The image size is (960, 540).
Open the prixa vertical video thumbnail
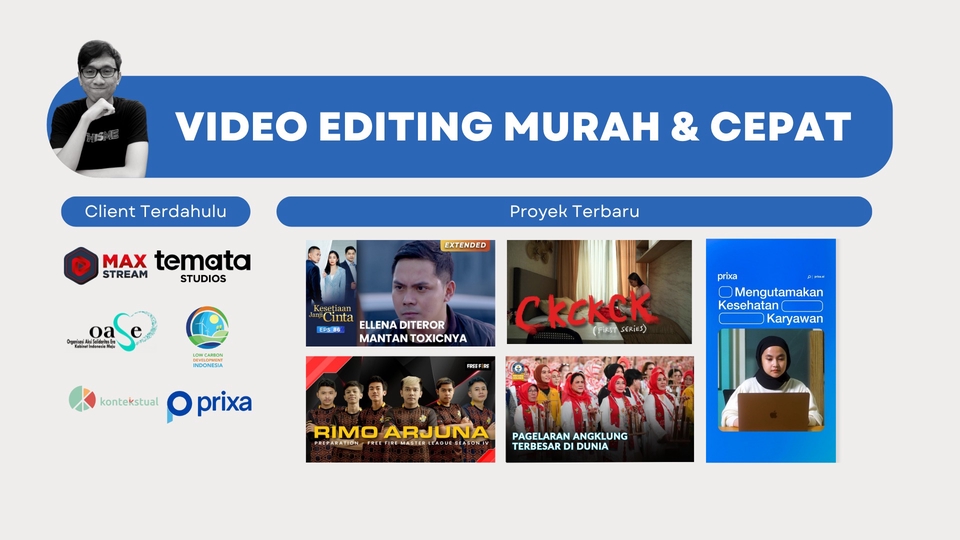pyautogui.click(x=771, y=350)
